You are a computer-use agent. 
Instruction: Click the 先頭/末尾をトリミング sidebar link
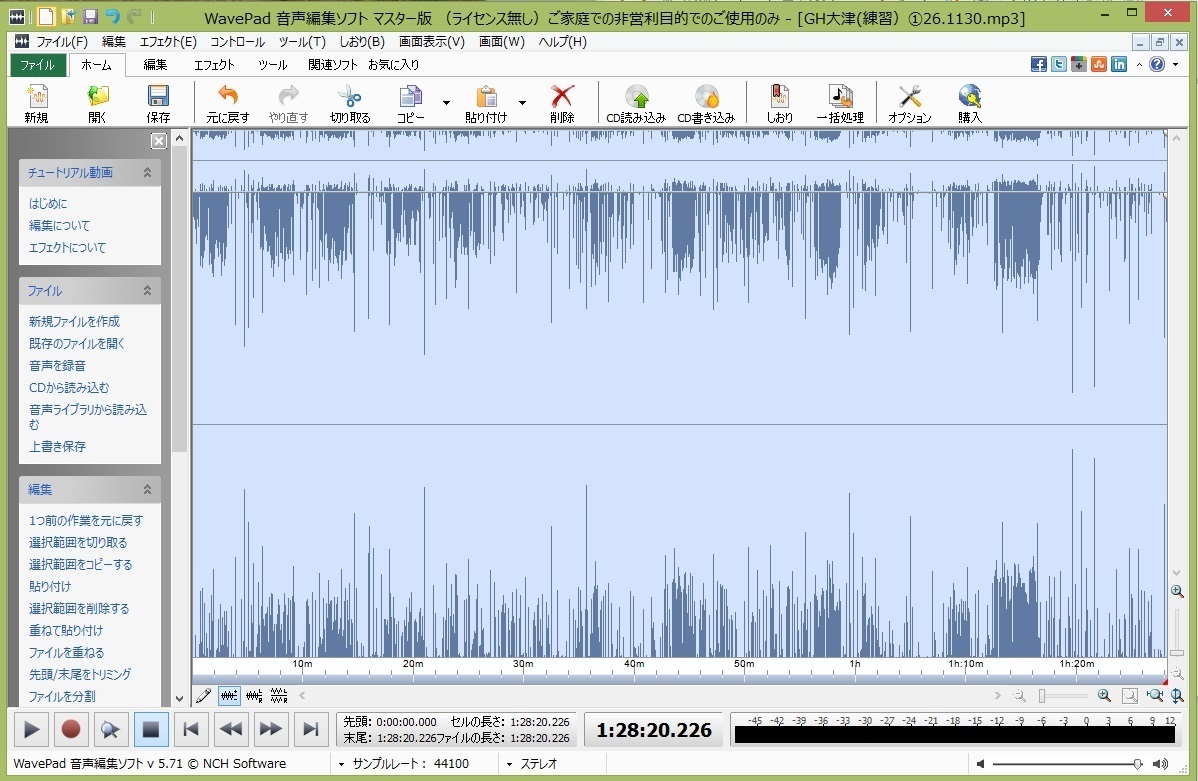(80, 674)
